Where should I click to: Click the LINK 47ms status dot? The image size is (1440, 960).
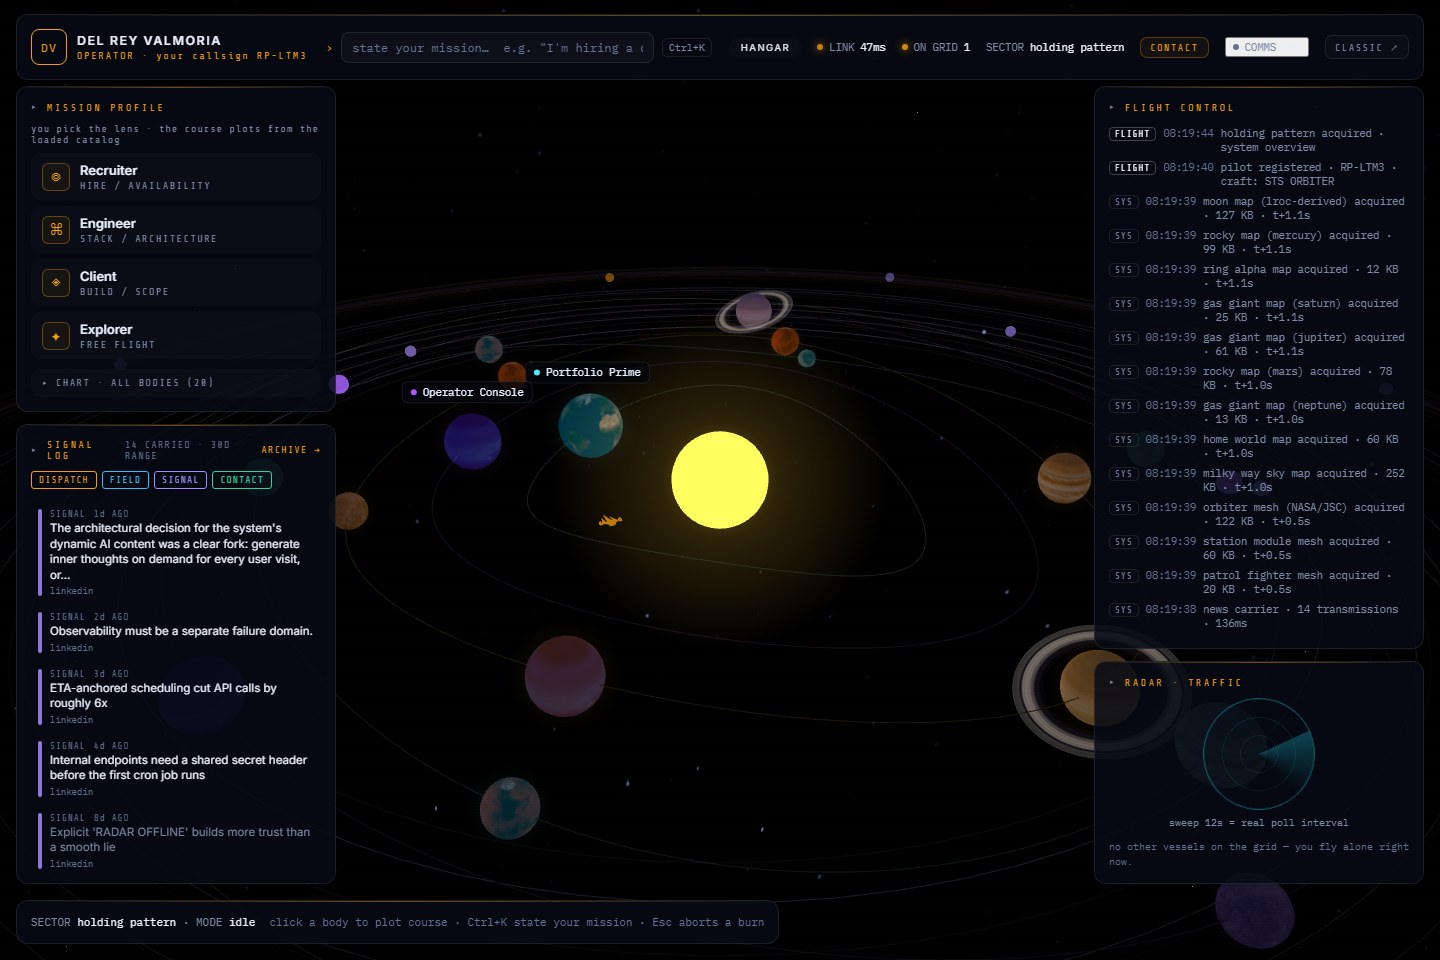(820, 47)
